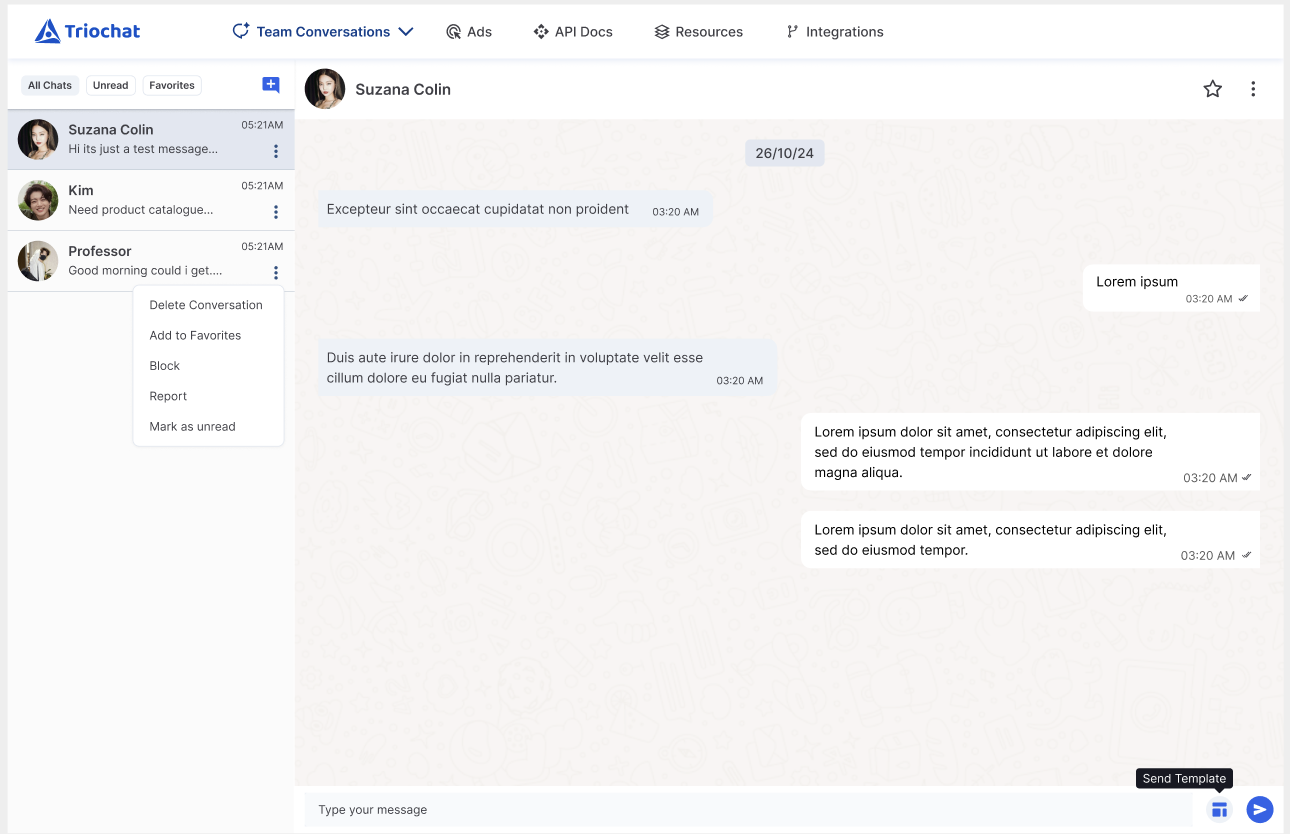Switch to the Favorites filter

[171, 85]
